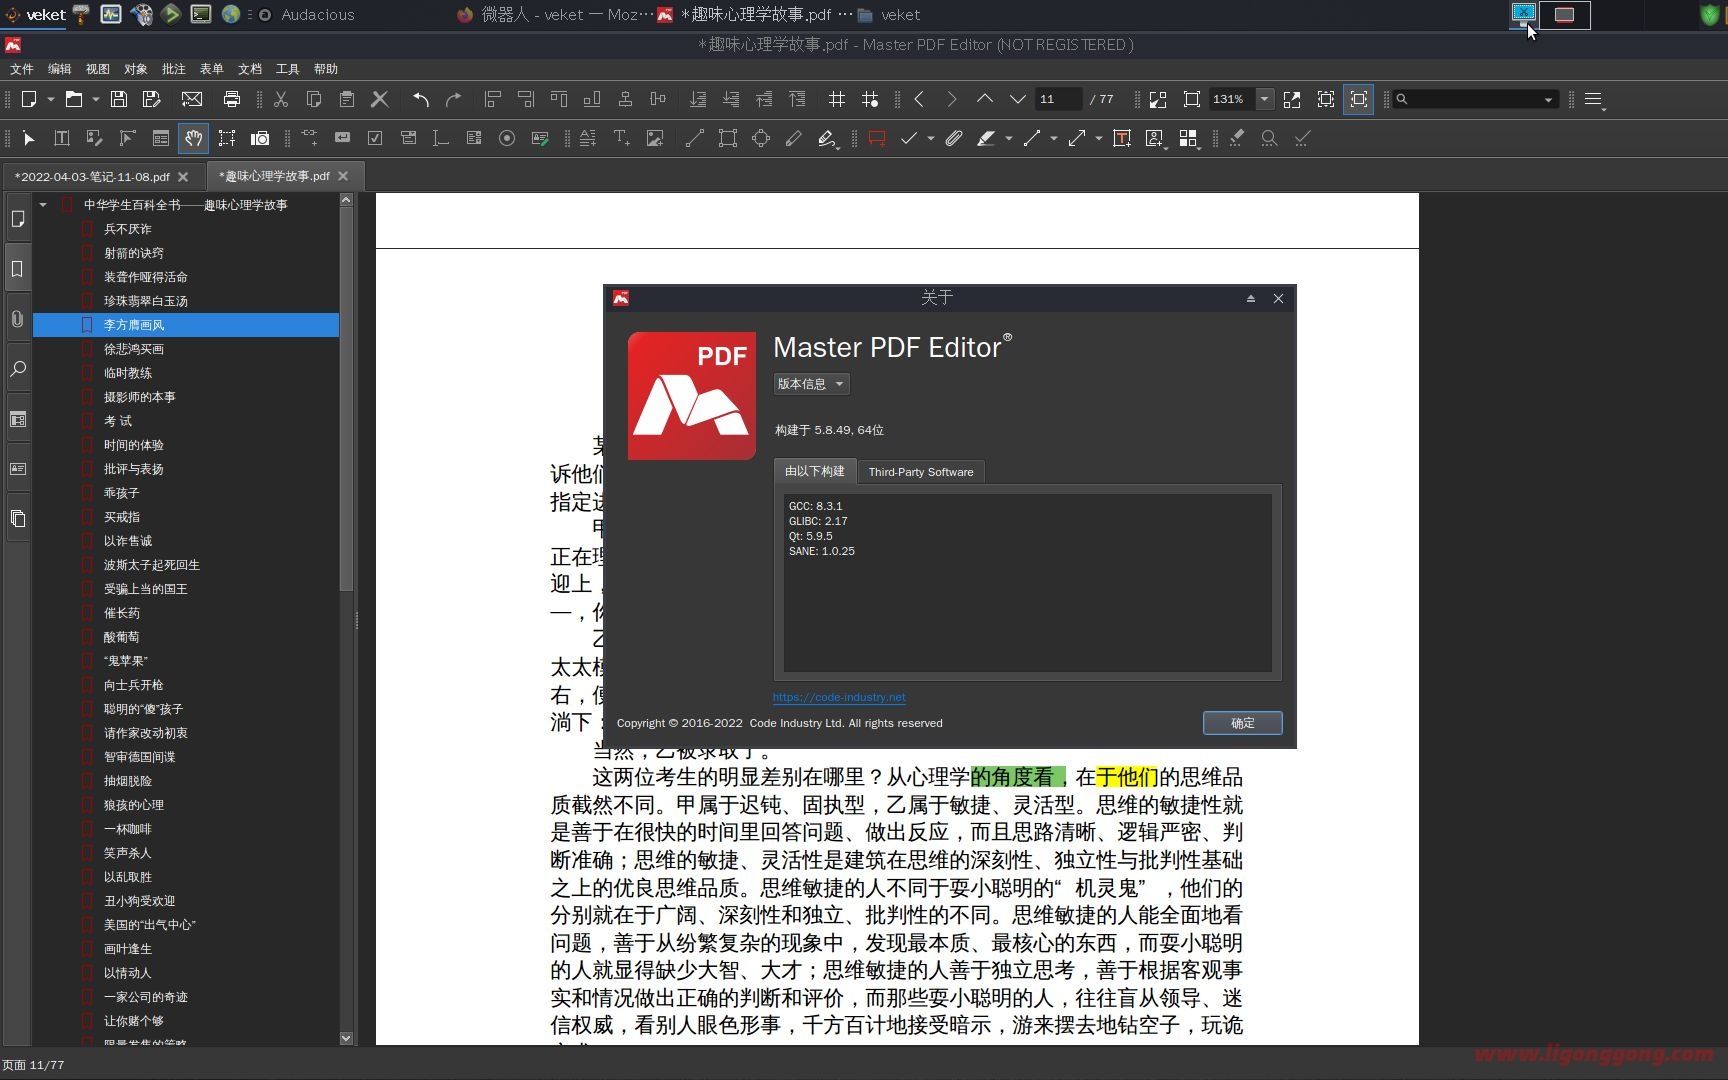Select the Hand tool in the toolbar
The image size is (1728, 1080).
click(x=193, y=139)
